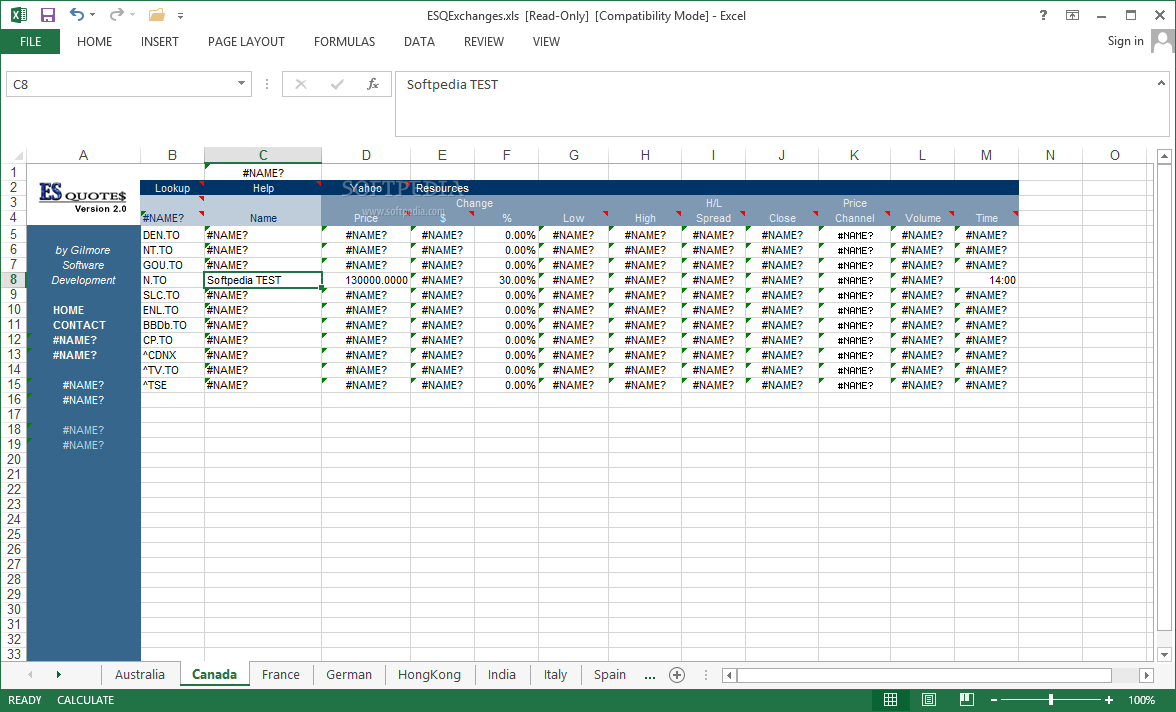Switch to the France sheet tab

[x=280, y=674]
